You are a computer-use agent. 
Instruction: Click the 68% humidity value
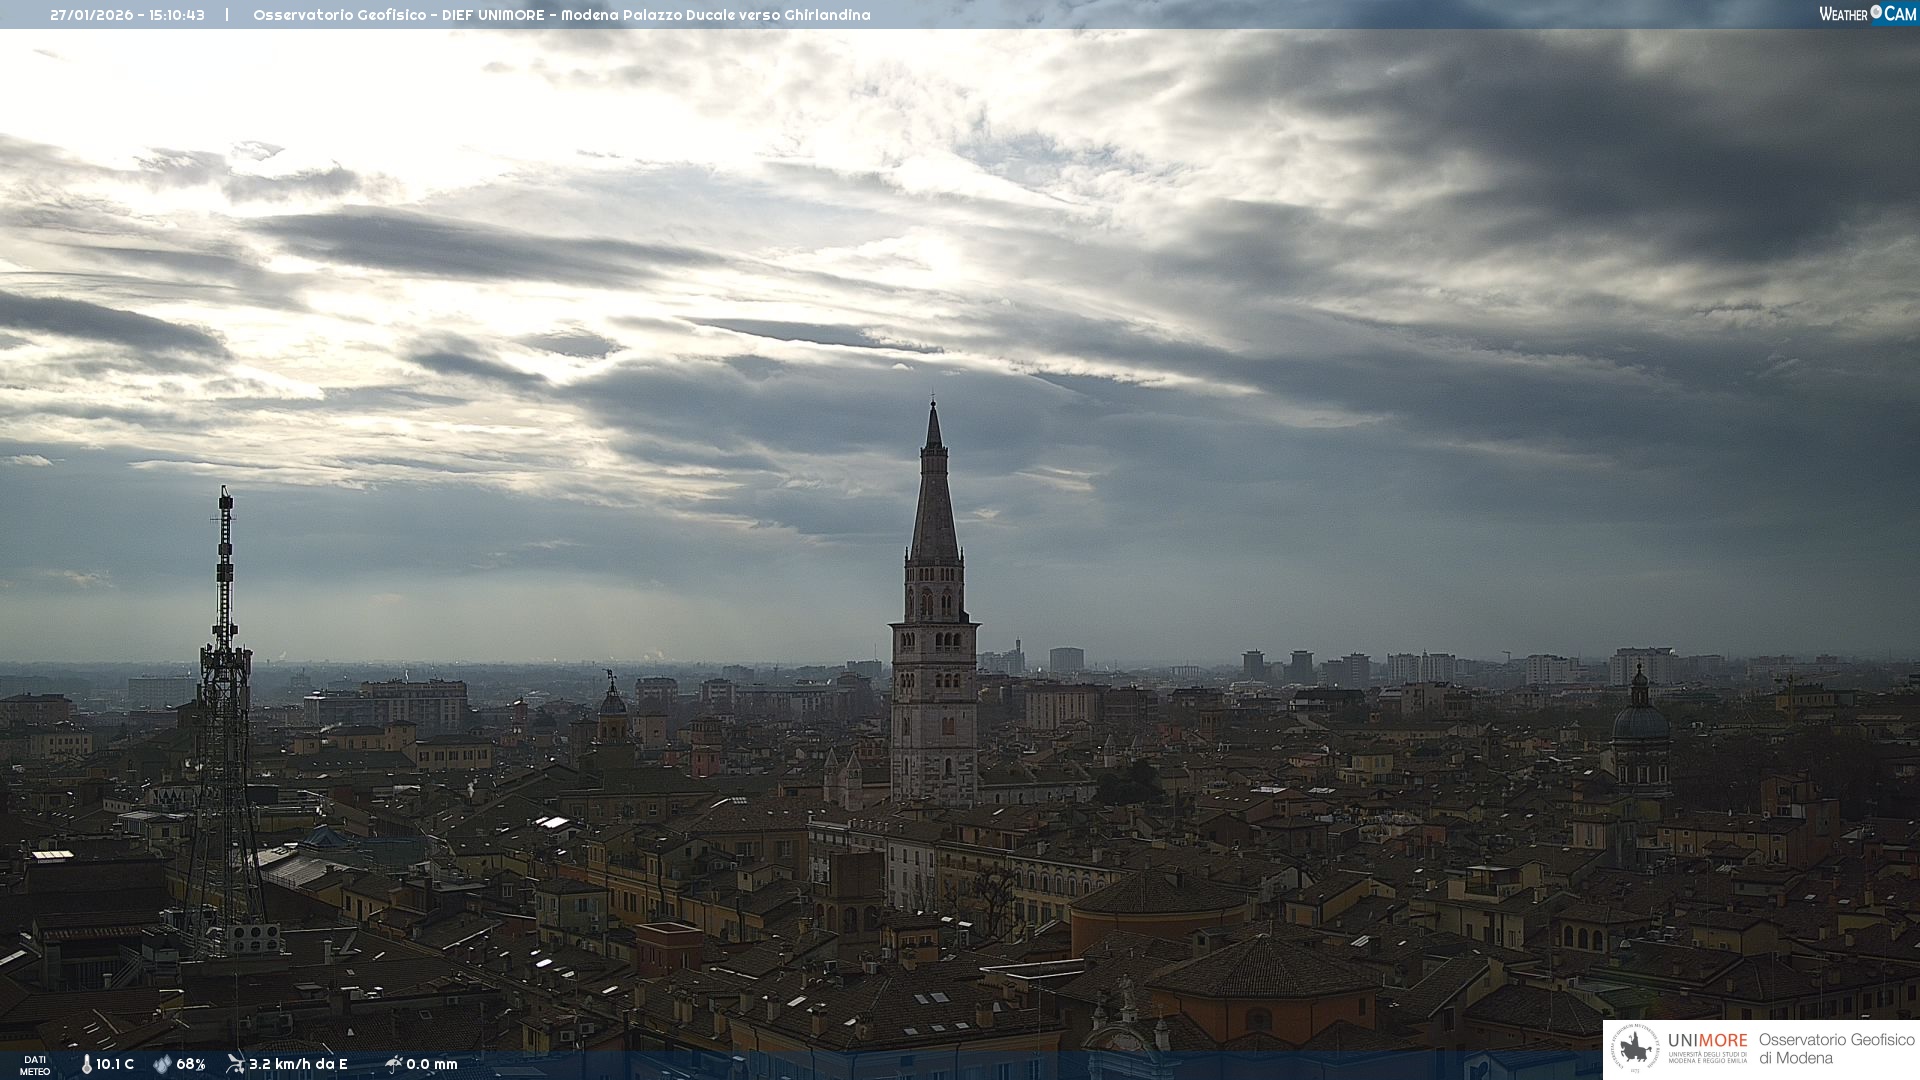(191, 1064)
